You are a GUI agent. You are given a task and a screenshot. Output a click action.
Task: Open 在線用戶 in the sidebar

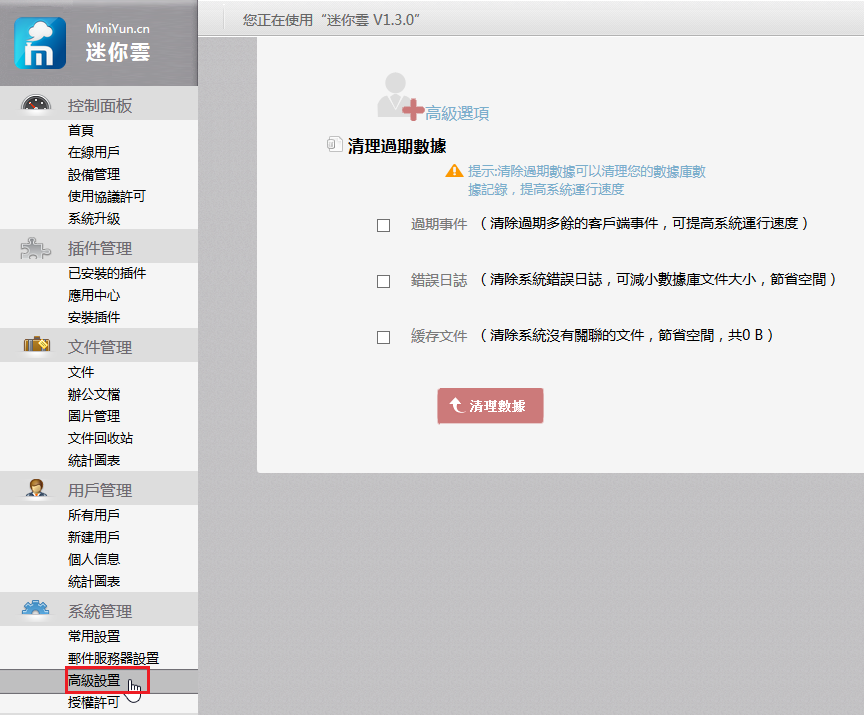coord(94,152)
